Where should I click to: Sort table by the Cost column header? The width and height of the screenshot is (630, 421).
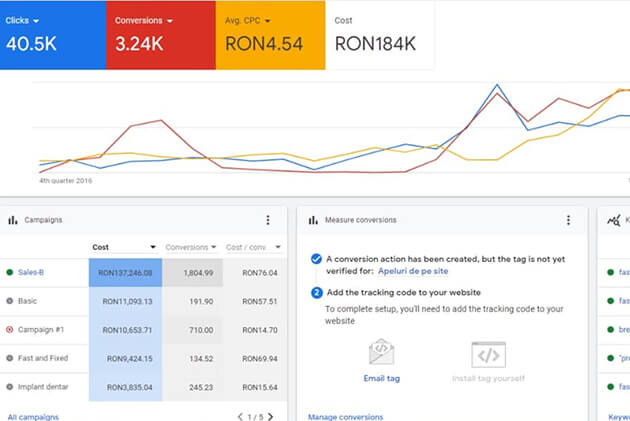(123, 246)
